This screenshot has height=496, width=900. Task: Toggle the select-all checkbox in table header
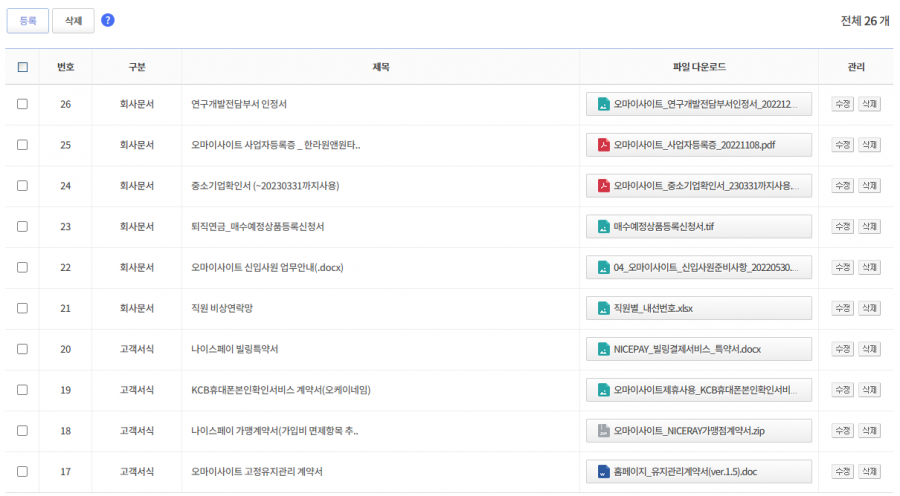[x=22, y=67]
